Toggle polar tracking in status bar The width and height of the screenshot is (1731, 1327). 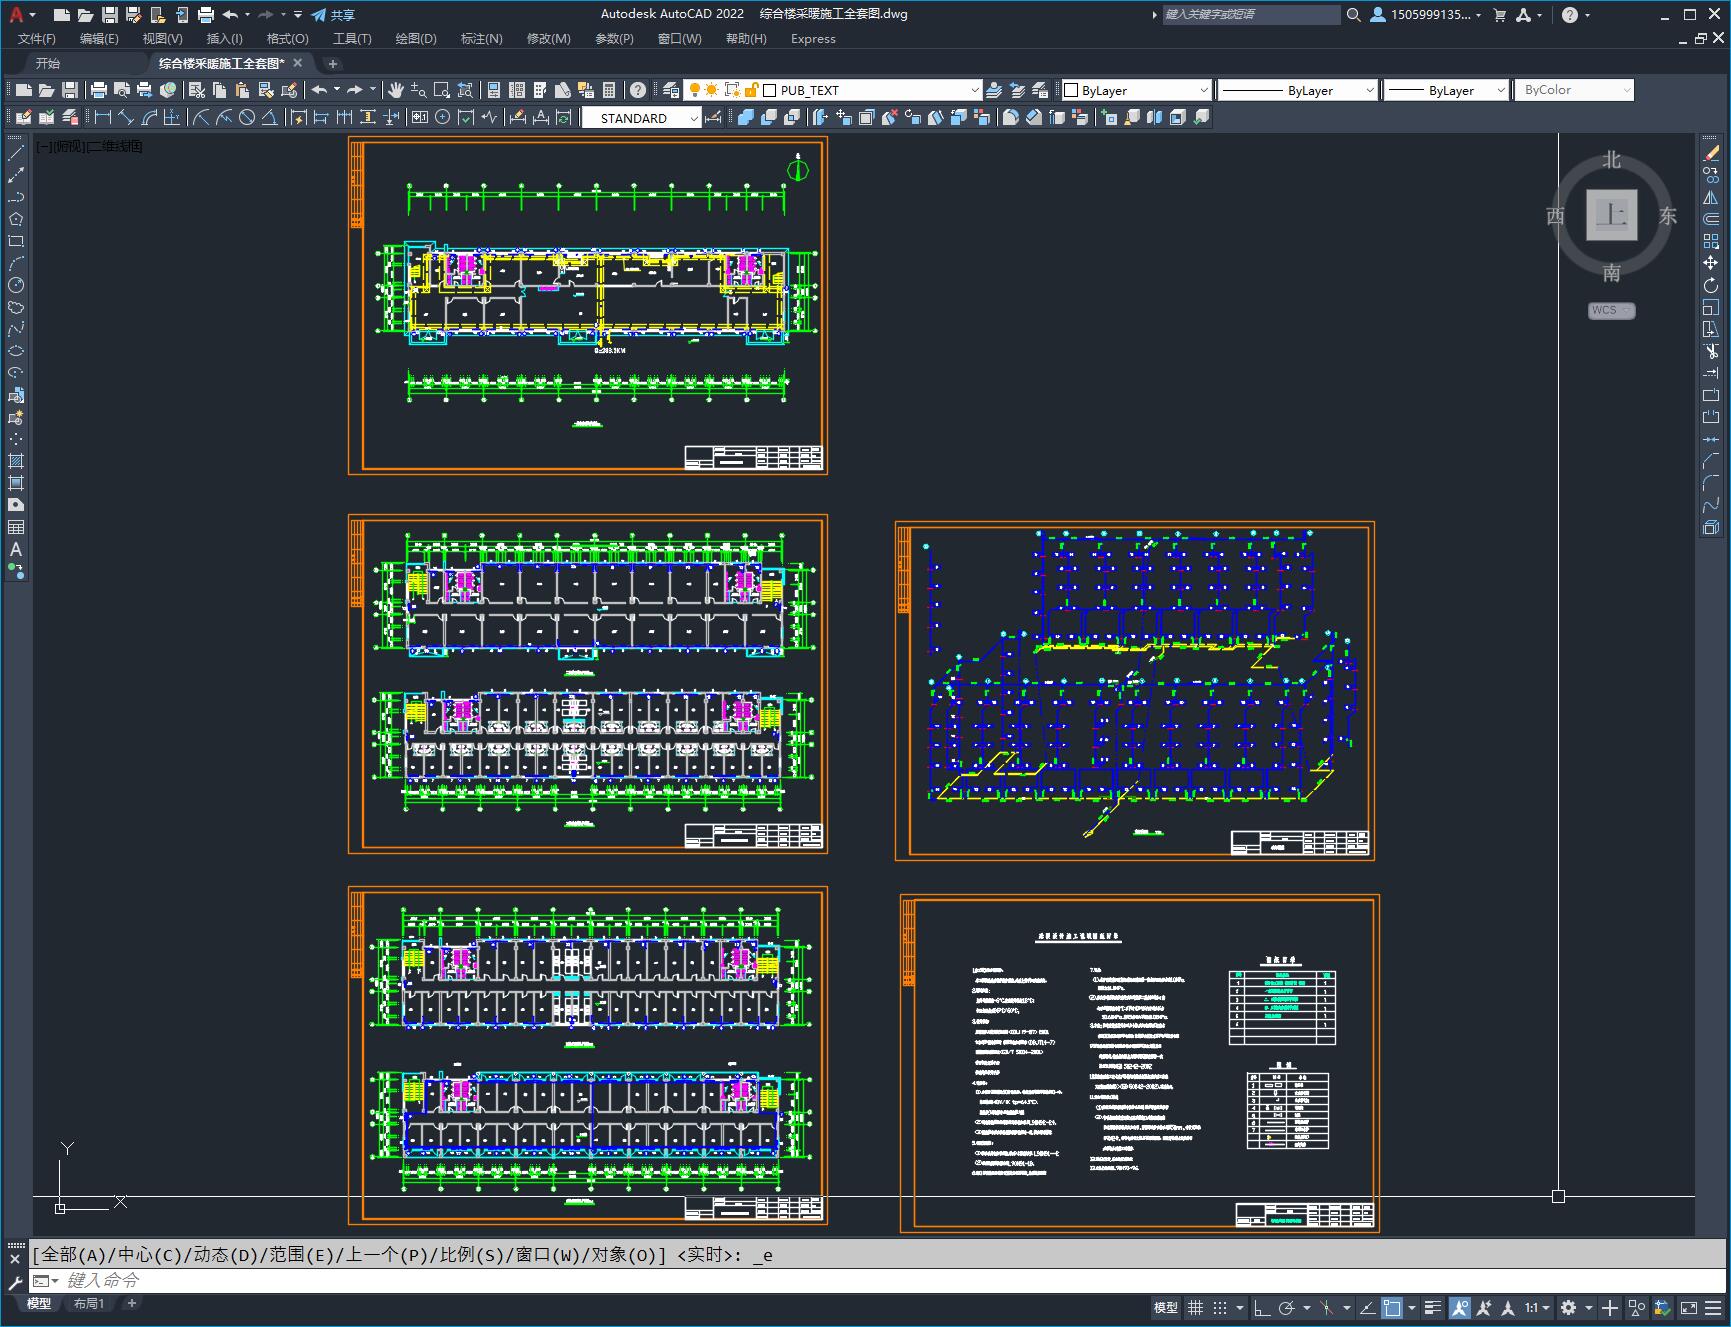click(1286, 1308)
